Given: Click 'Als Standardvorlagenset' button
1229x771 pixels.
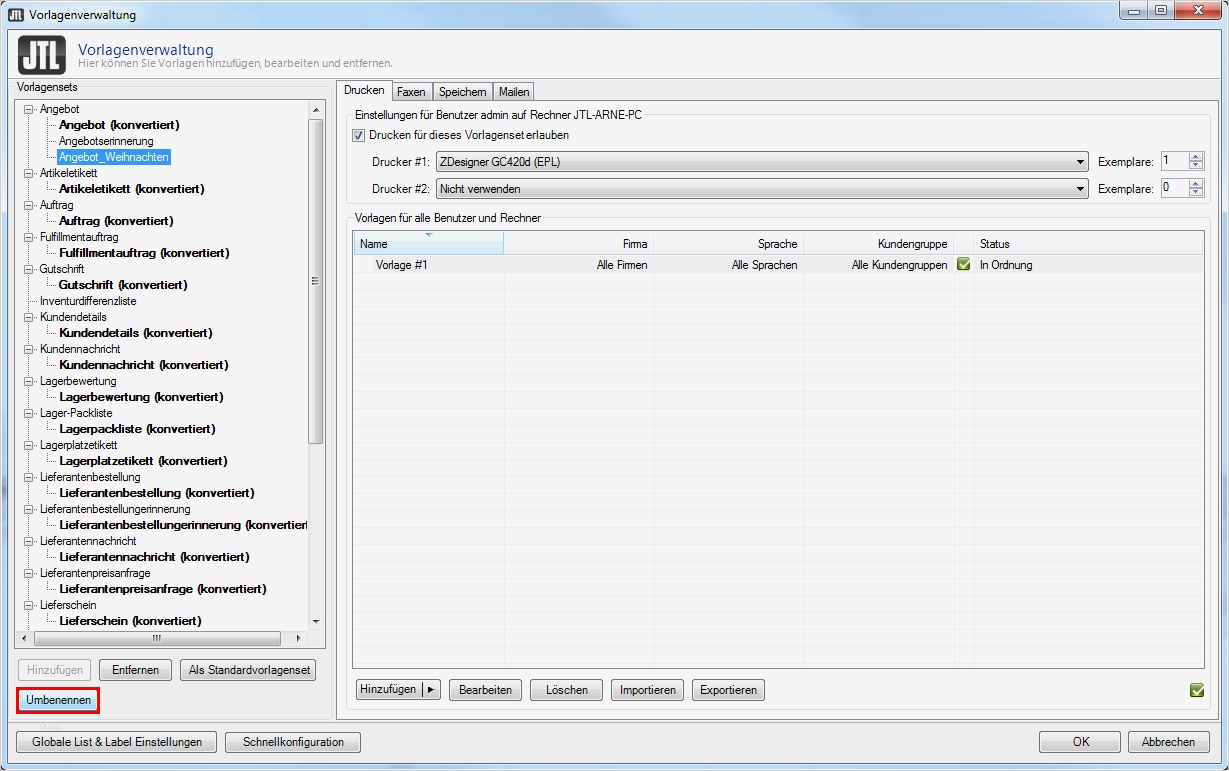Looking at the screenshot, I should pyautogui.click(x=248, y=670).
